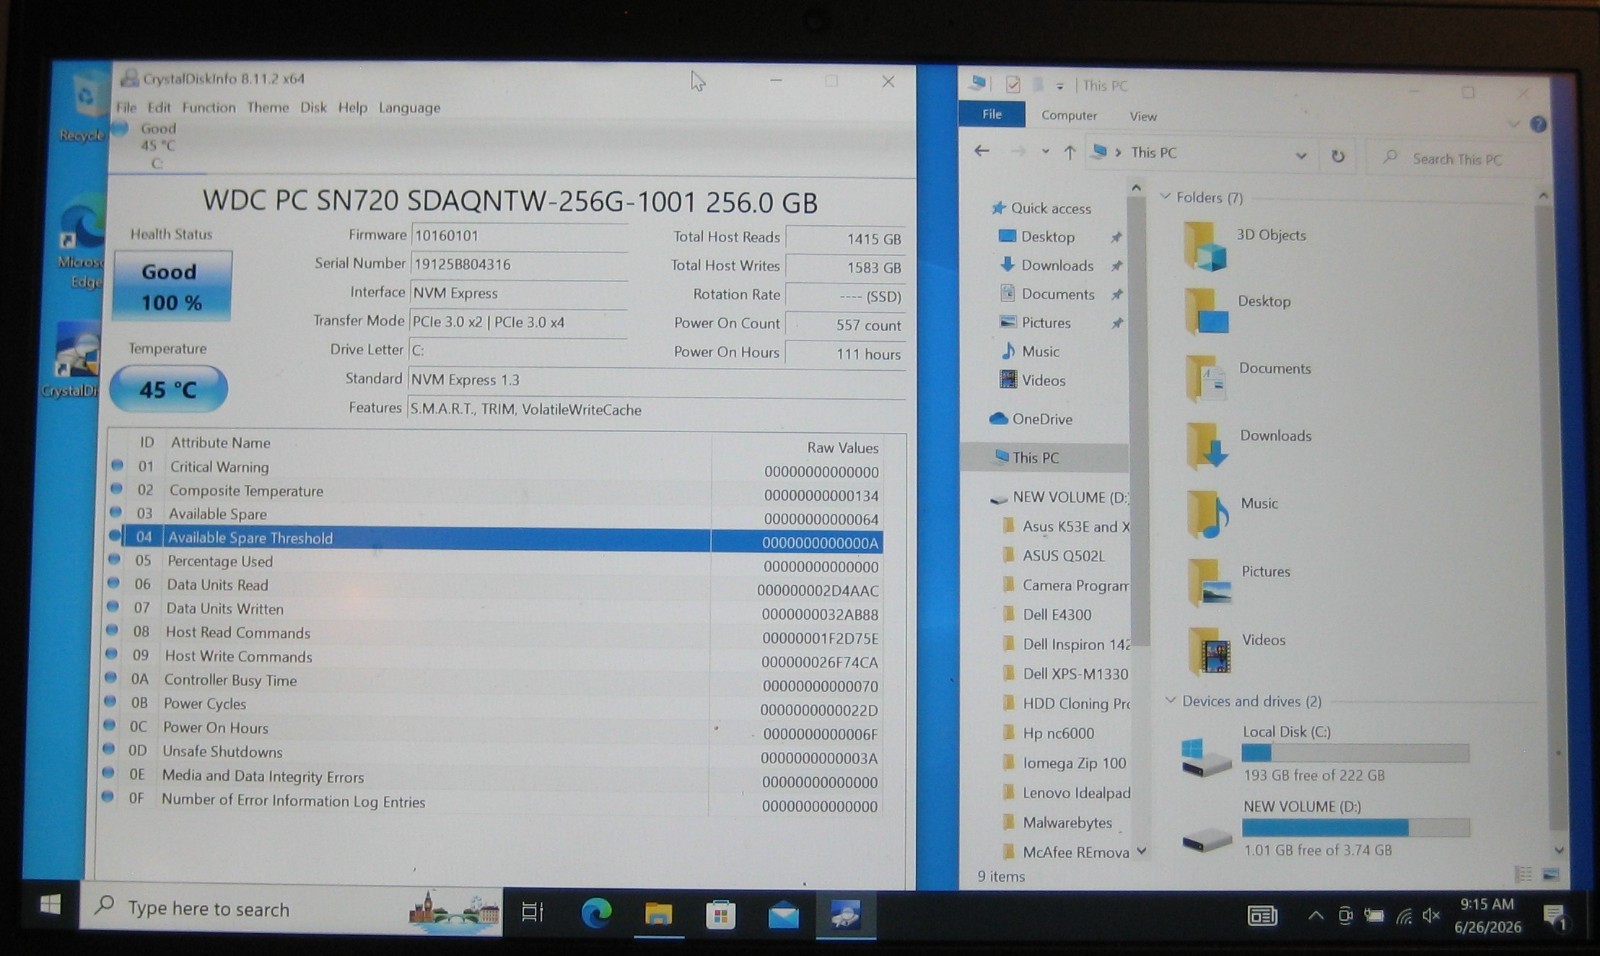
Task: Expand the ribbon chevron in Explorer
Action: point(1513,124)
